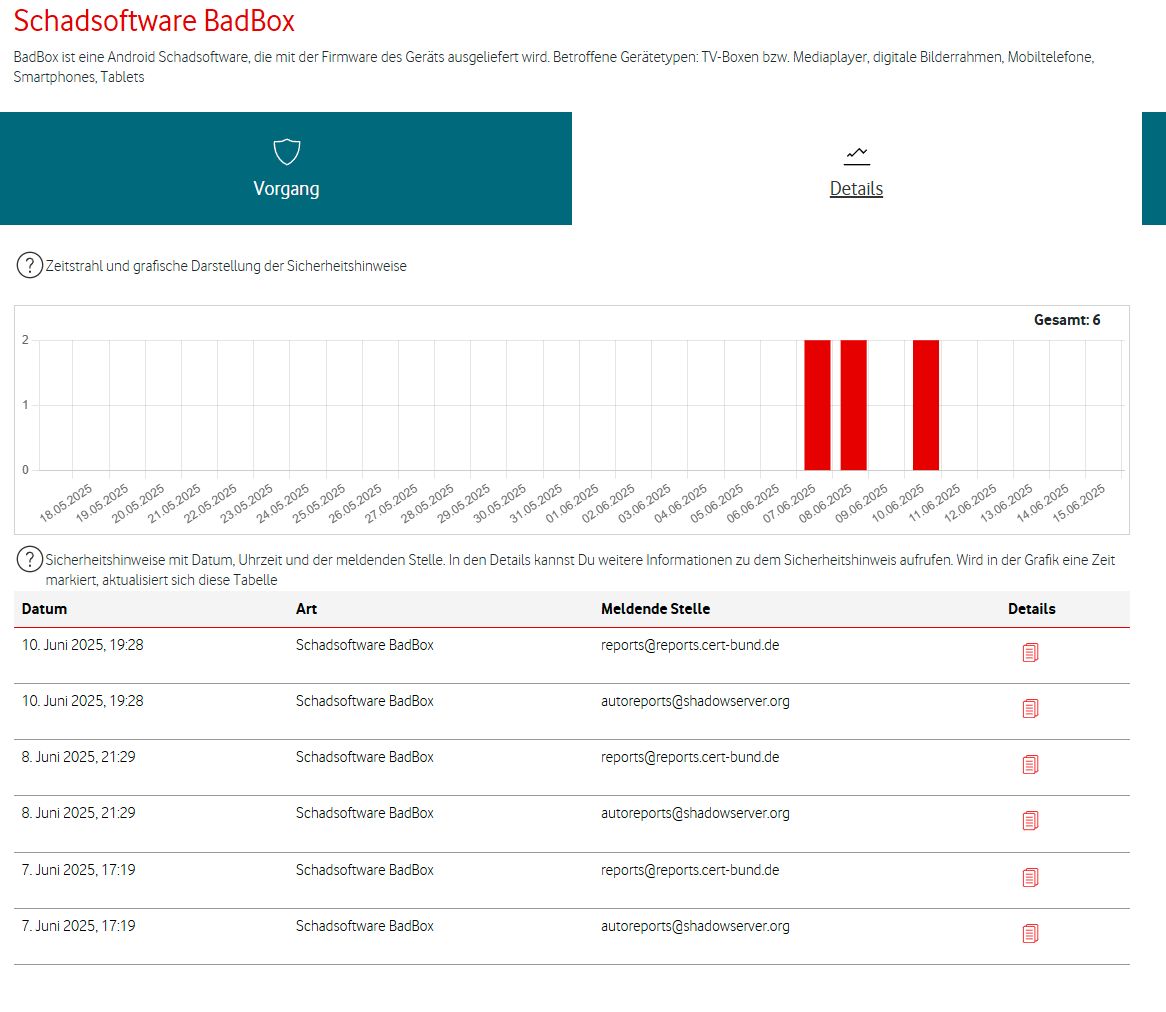Viewport: 1166px width, 1012px height.
Task: Click reports@reports.cert-bund.de in the 7. Juni row
Action: click(690, 870)
